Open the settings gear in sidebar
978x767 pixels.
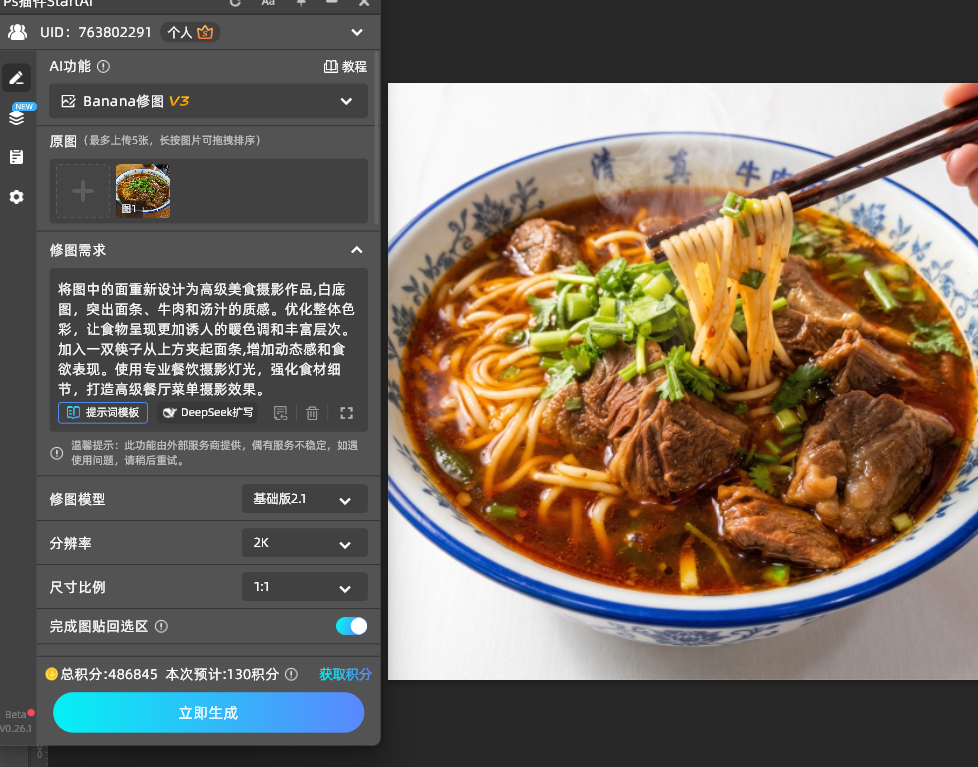(x=17, y=197)
